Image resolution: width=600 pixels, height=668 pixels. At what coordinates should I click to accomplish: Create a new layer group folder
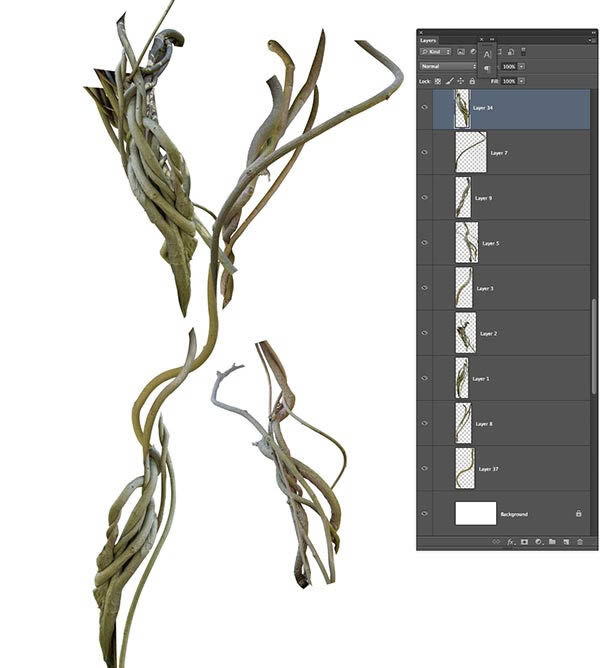tap(552, 542)
